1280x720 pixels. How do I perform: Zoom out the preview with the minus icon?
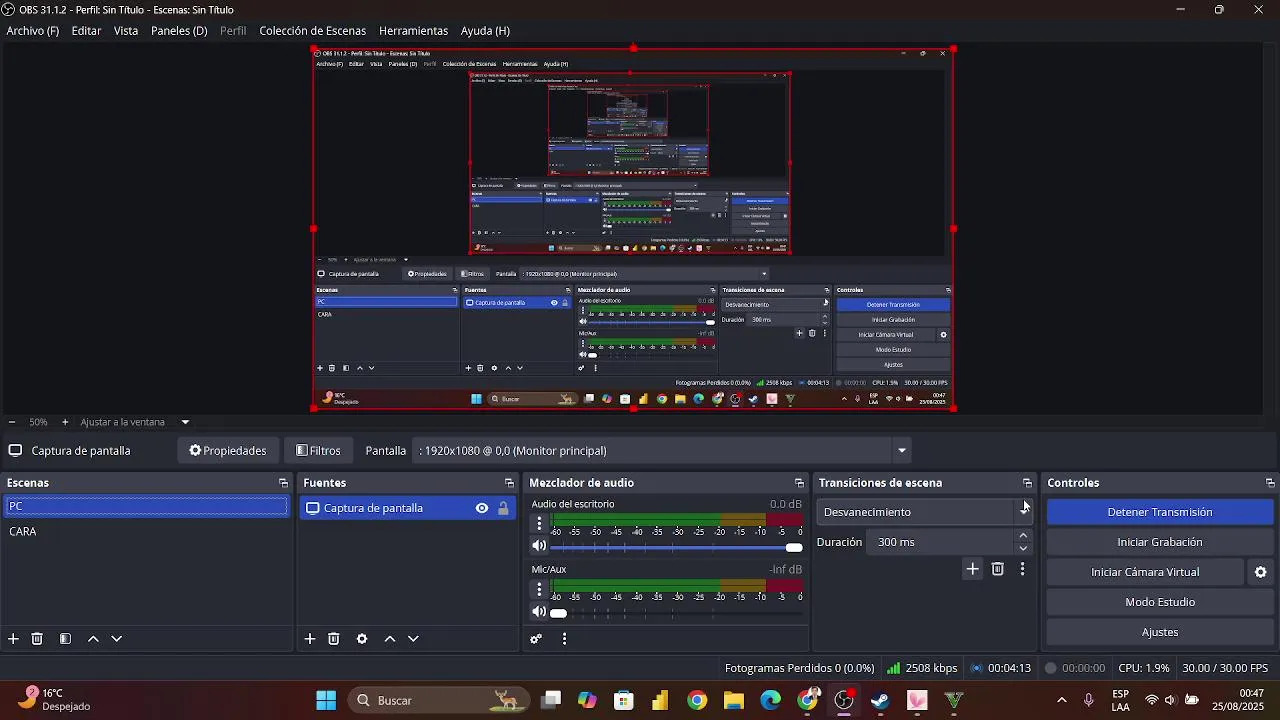pyautogui.click(x=11, y=422)
